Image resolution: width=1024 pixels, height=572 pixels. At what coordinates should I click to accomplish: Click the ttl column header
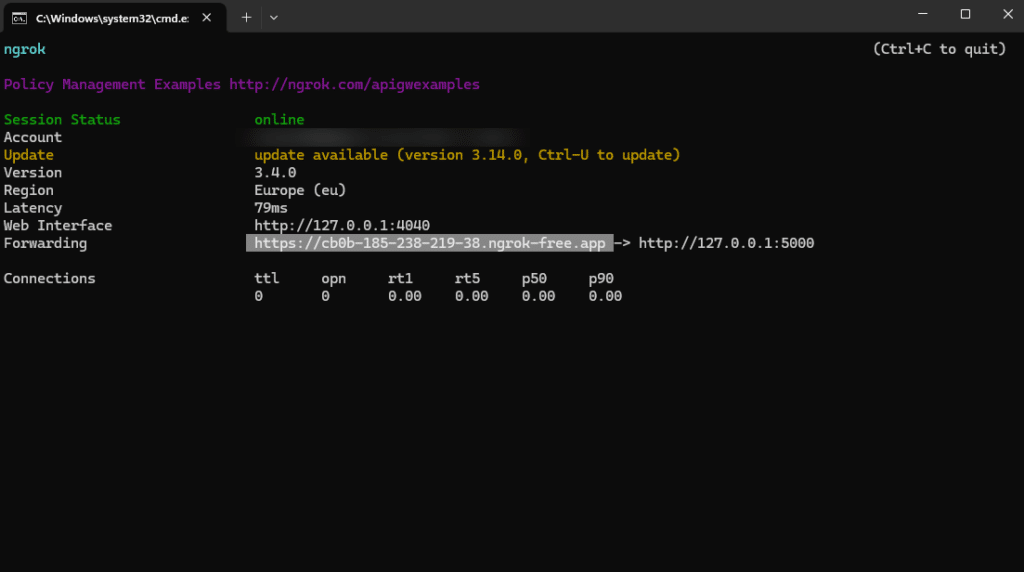point(266,278)
